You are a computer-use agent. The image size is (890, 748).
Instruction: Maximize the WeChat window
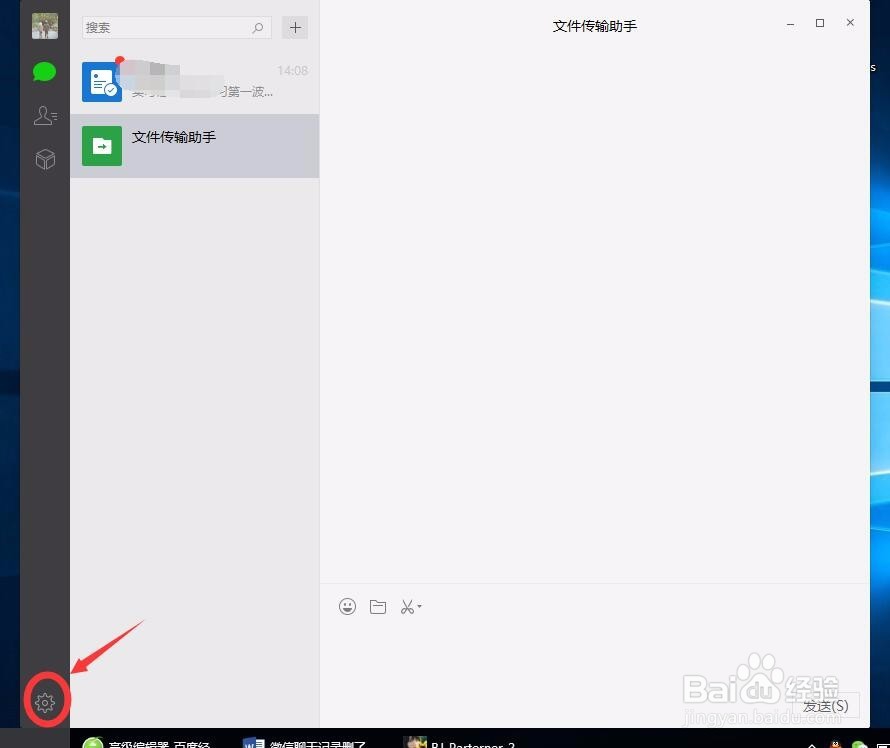[x=820, y=23]
